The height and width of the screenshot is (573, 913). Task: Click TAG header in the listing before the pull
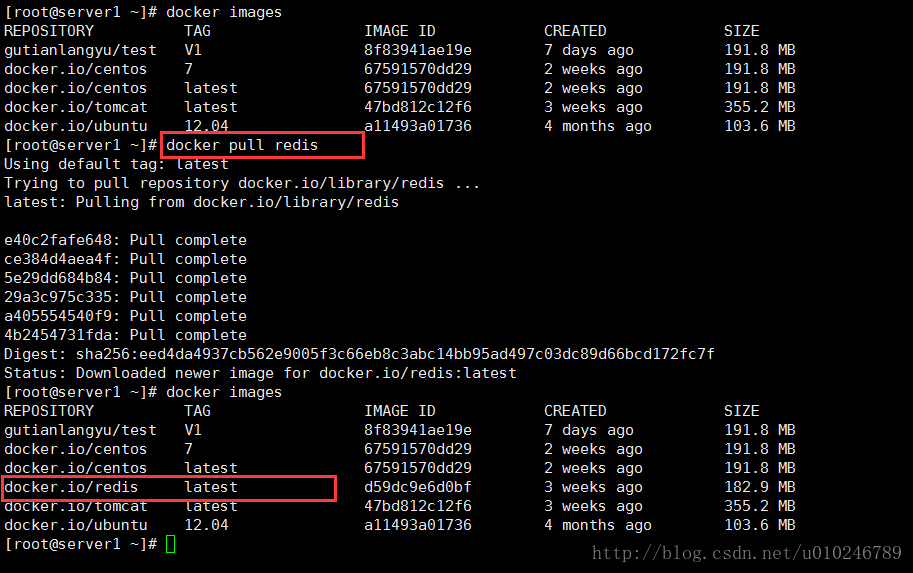point(197,31)
